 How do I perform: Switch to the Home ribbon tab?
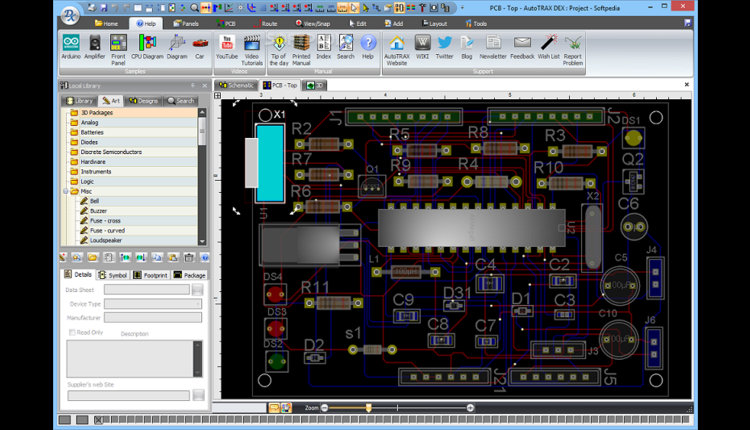coord(106,23)
